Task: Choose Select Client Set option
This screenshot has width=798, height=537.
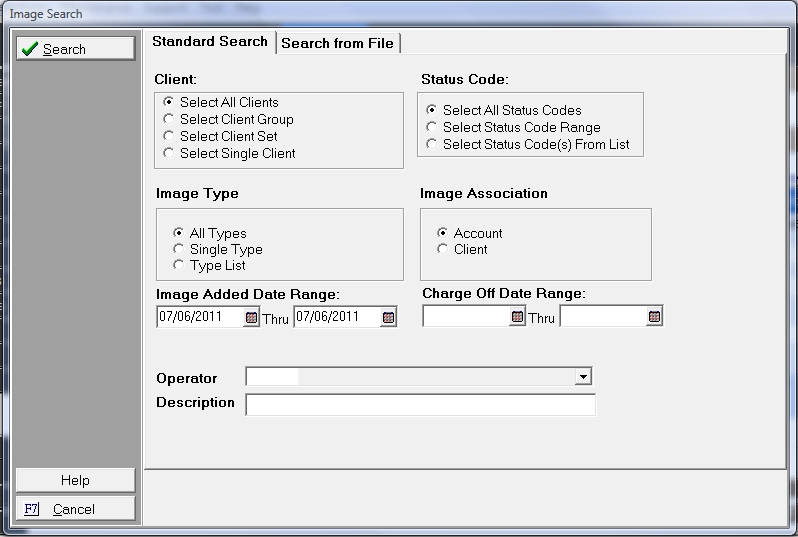Action: coord(169,136)
